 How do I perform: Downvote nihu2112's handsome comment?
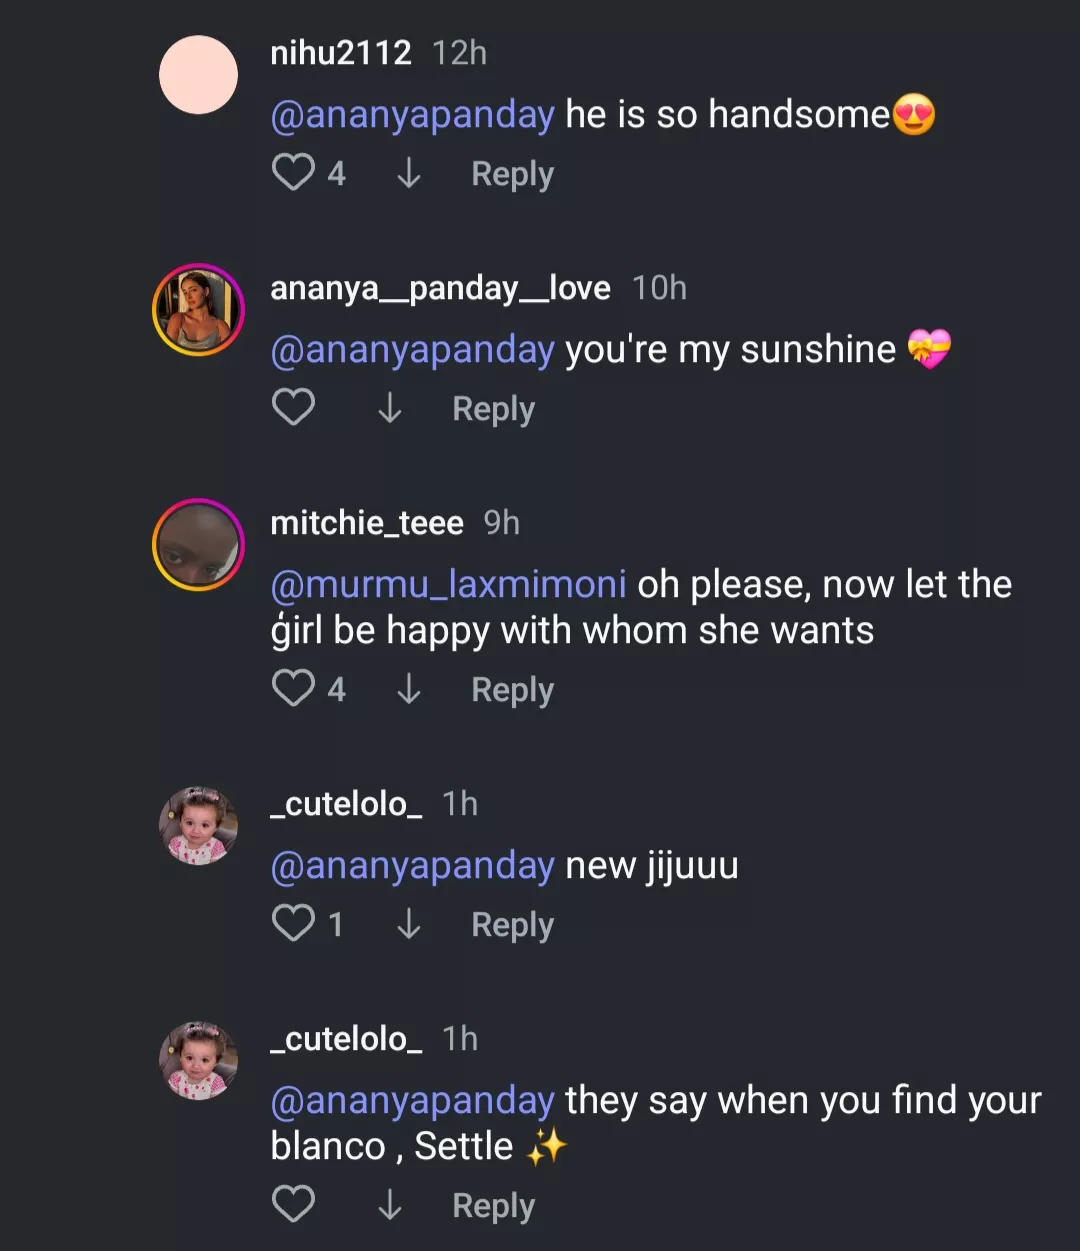[408, 173]
